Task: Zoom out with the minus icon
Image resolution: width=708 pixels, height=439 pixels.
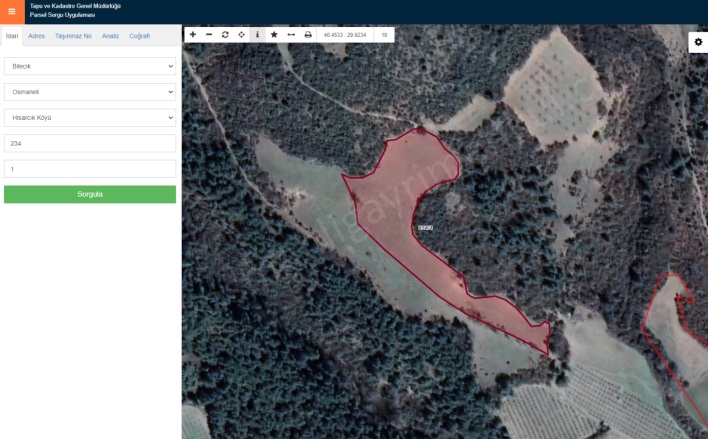Action: click(x=209, y=34)
